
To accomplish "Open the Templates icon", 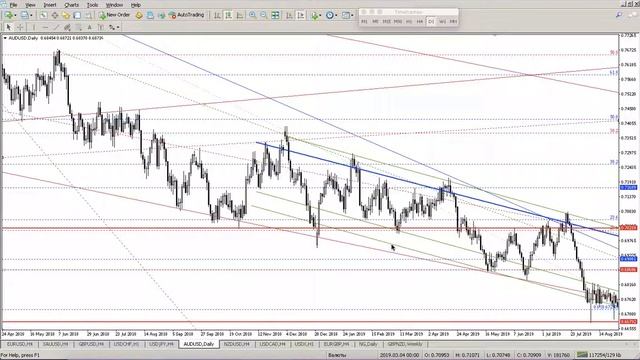I will tap(346, 15).
